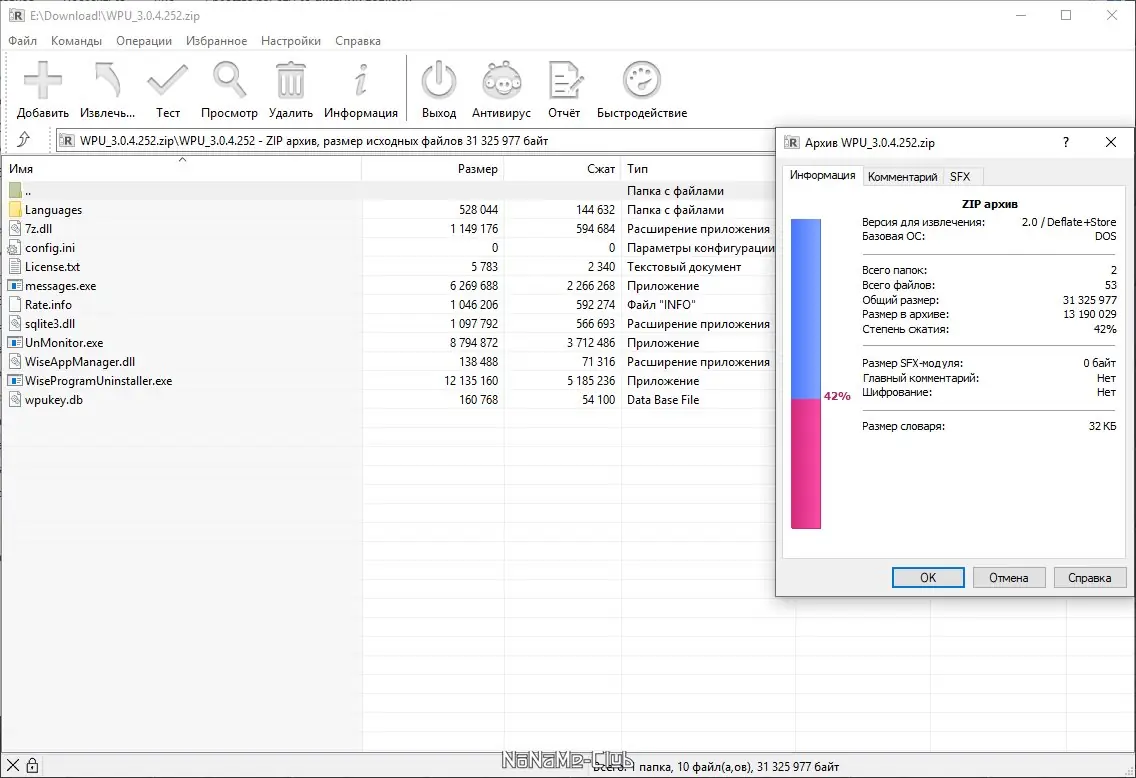Image resolution: width=1136 pixels, height=778 pixels.
Task: Select the messages.exe file name
Action: (x=61, y=285)
